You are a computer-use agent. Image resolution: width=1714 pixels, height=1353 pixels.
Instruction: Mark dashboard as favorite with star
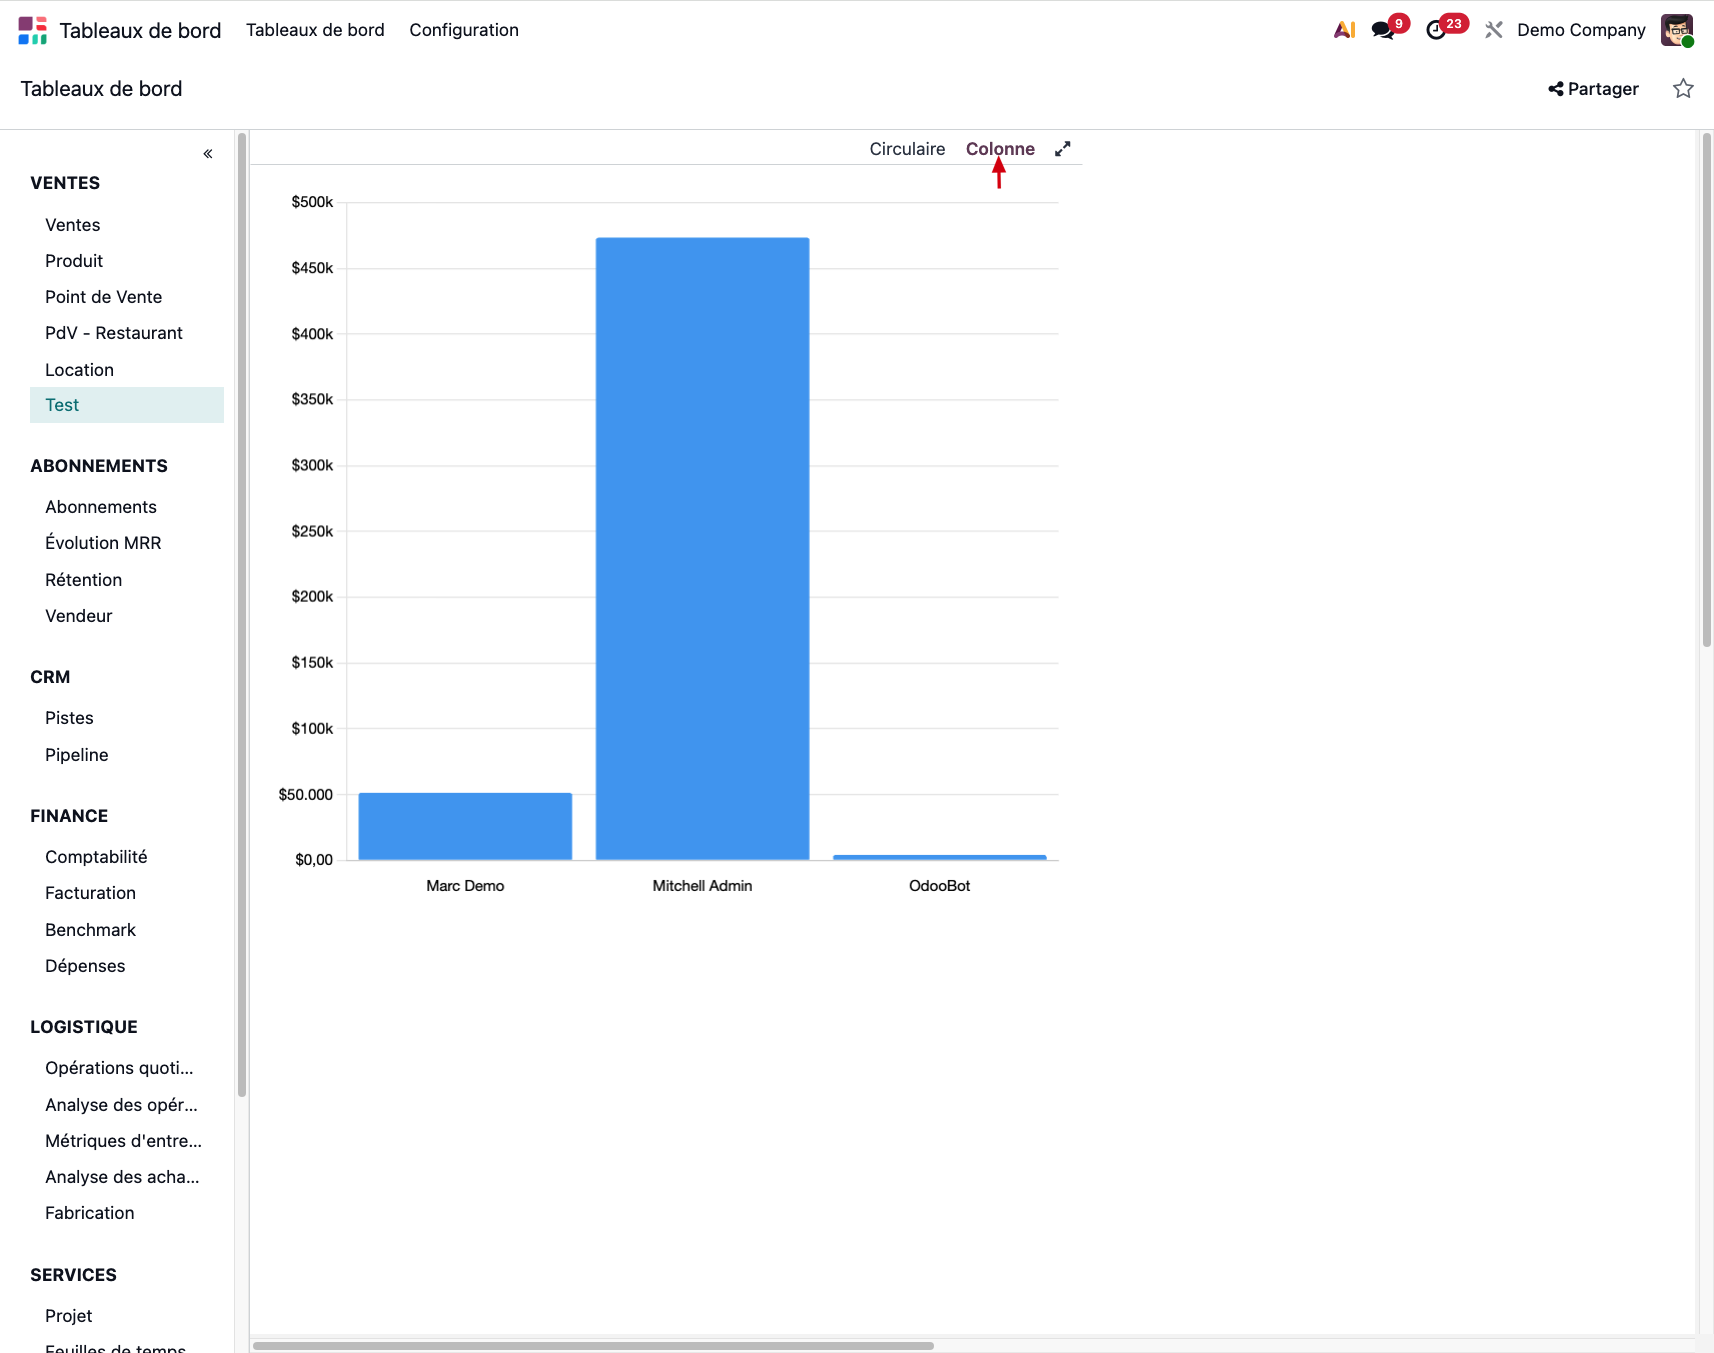pos(1683,89)
